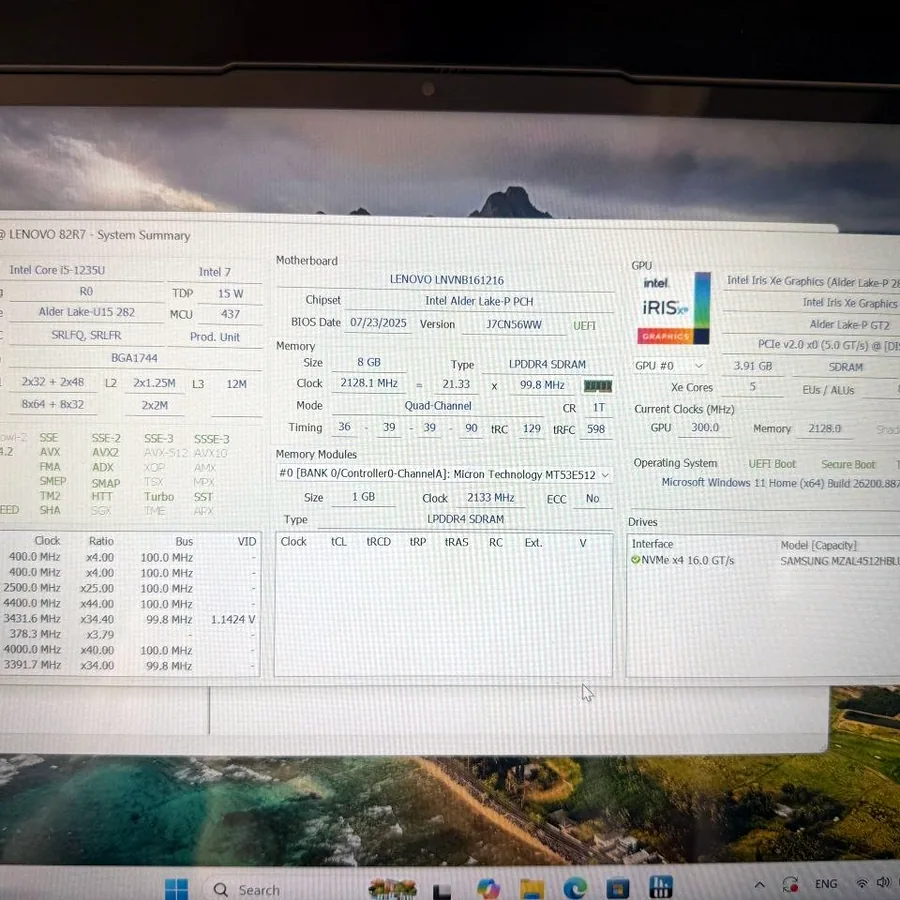Open the volume tray icon
Screen dimensions: 900x900
tap(884, 882)
